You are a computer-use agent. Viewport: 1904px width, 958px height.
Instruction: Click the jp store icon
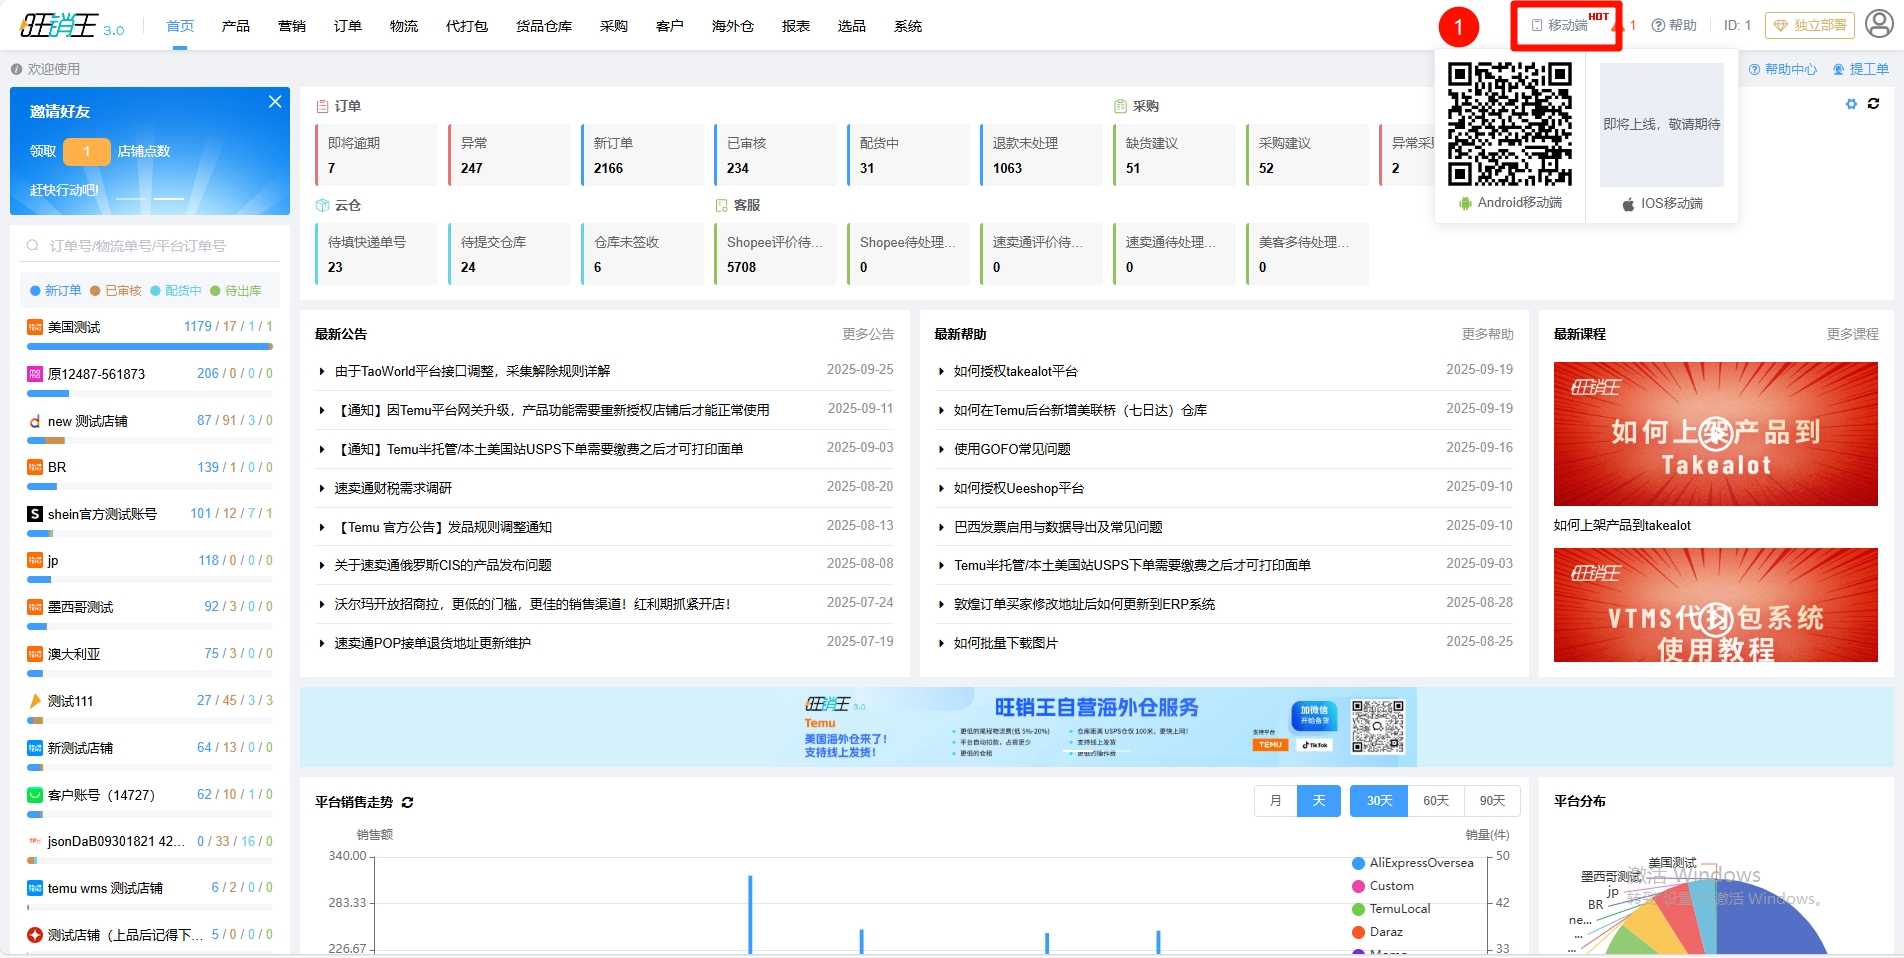tap(35, 560)
